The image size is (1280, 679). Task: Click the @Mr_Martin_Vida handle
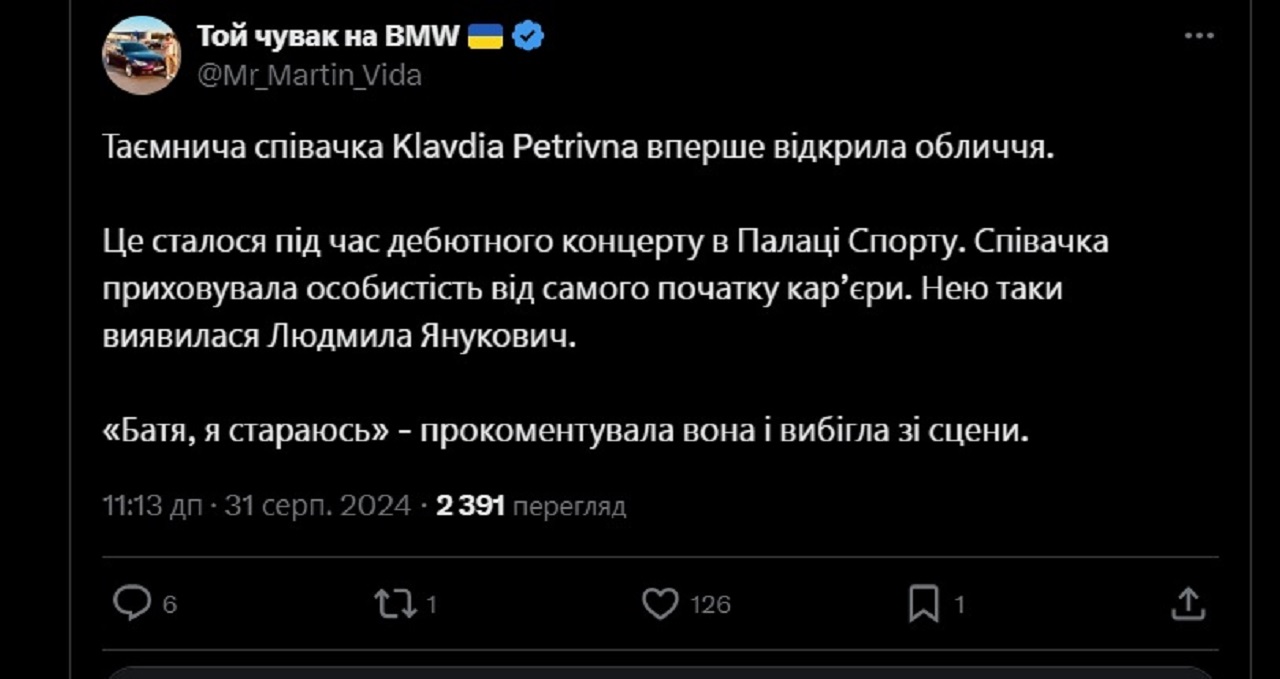pos(309,75)
